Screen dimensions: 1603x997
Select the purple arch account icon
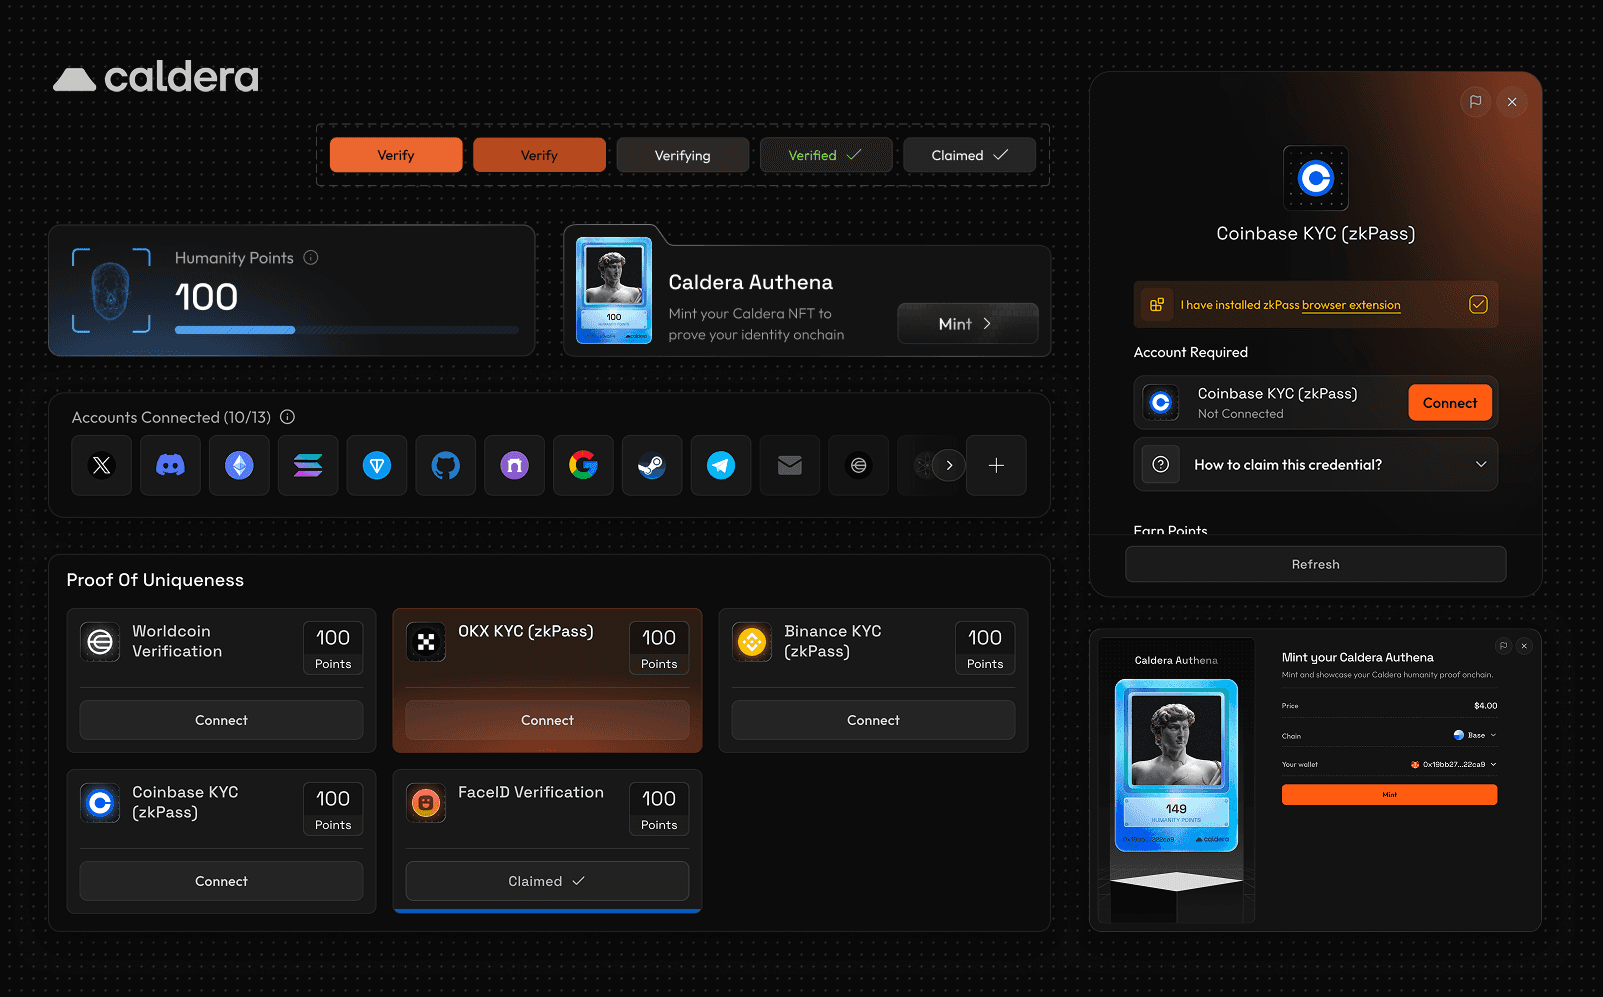514,465
